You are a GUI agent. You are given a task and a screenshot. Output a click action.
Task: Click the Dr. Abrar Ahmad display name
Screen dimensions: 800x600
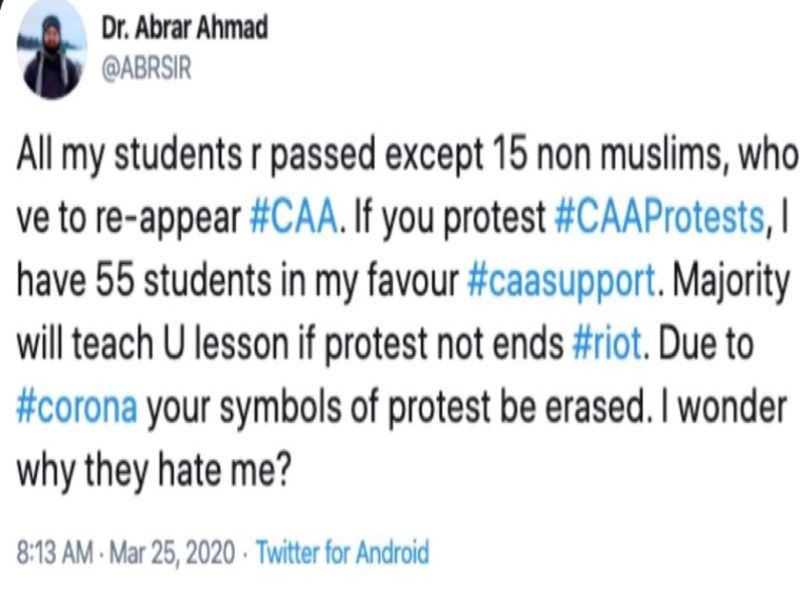click(185, 28)
